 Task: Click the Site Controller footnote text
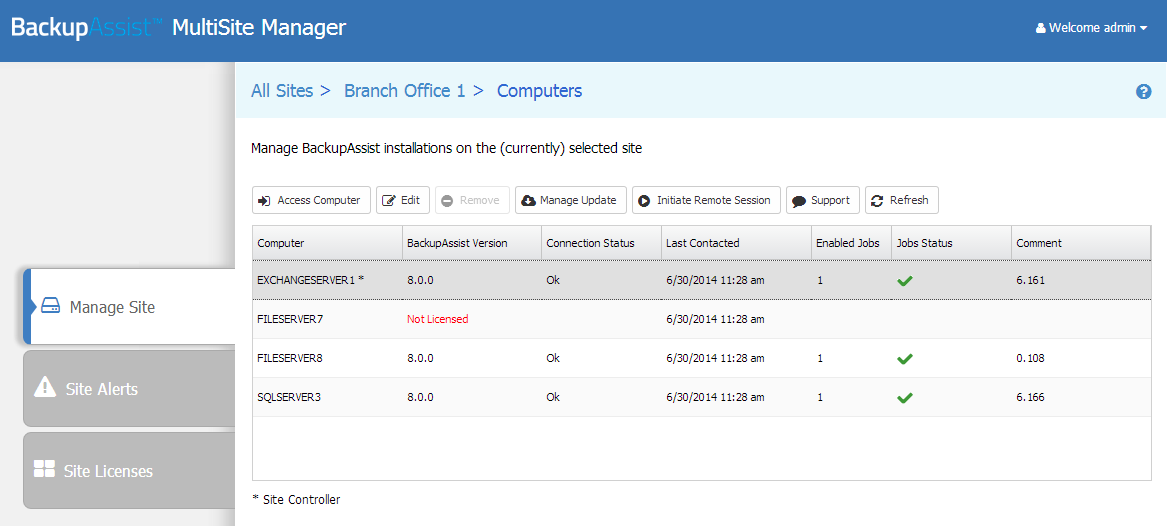pos(295,500)
